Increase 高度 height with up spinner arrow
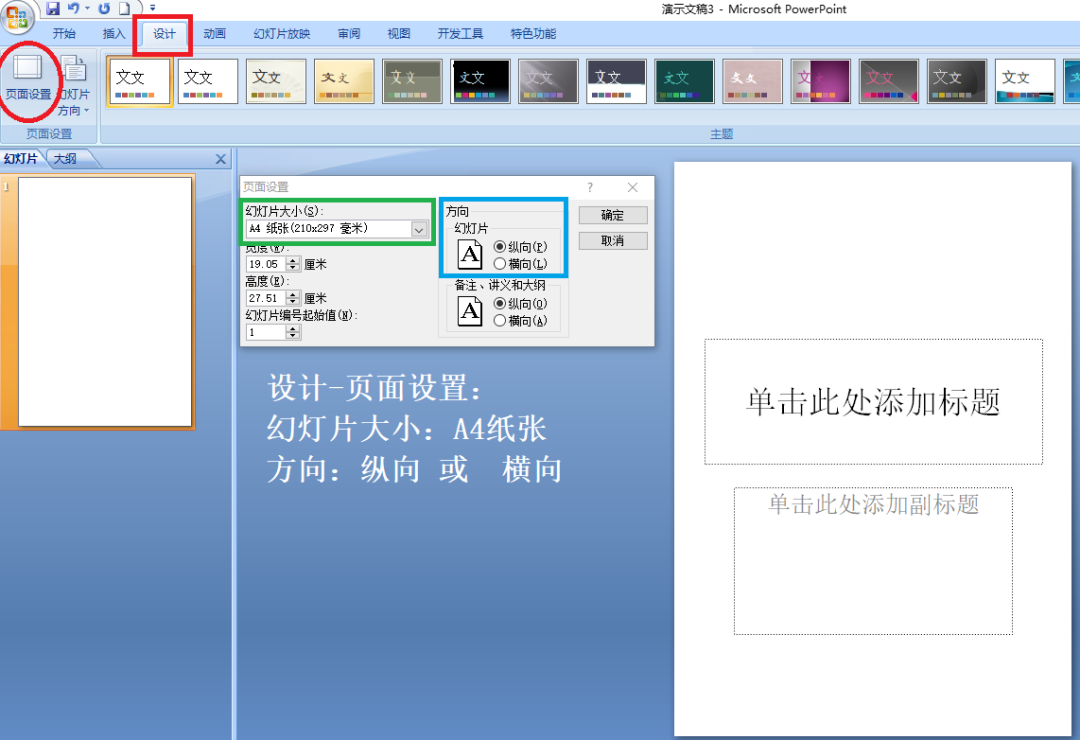 tap(293, 294)
